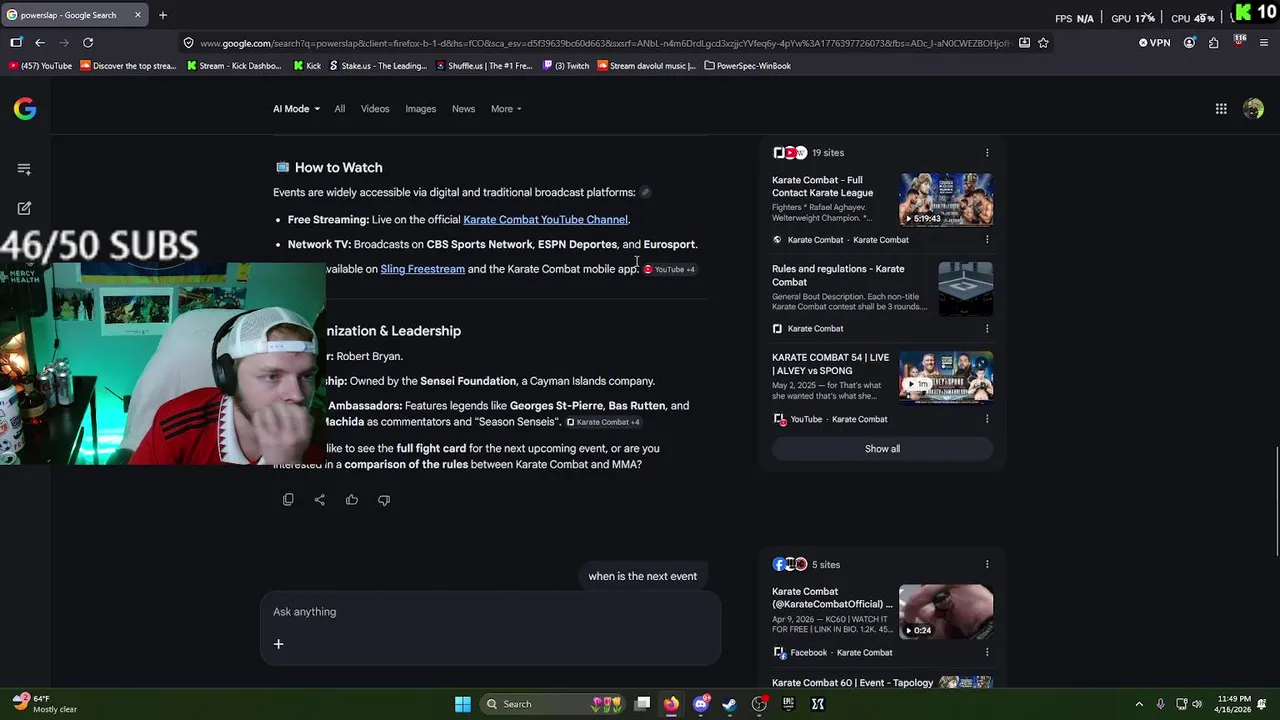Open Steam from the taskbar
Image resolution: width=1280 pixels, height=720 pixels.
730,704
